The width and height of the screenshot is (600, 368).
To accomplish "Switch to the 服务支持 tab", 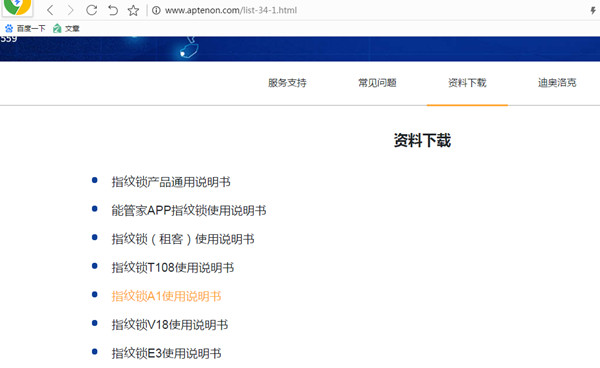I will (287, 83).
